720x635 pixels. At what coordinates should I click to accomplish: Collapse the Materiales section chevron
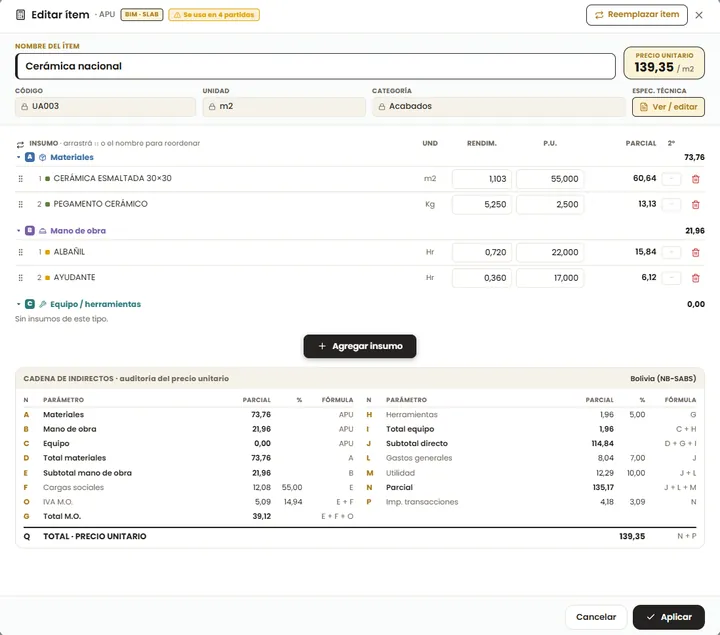click(18, 157)
